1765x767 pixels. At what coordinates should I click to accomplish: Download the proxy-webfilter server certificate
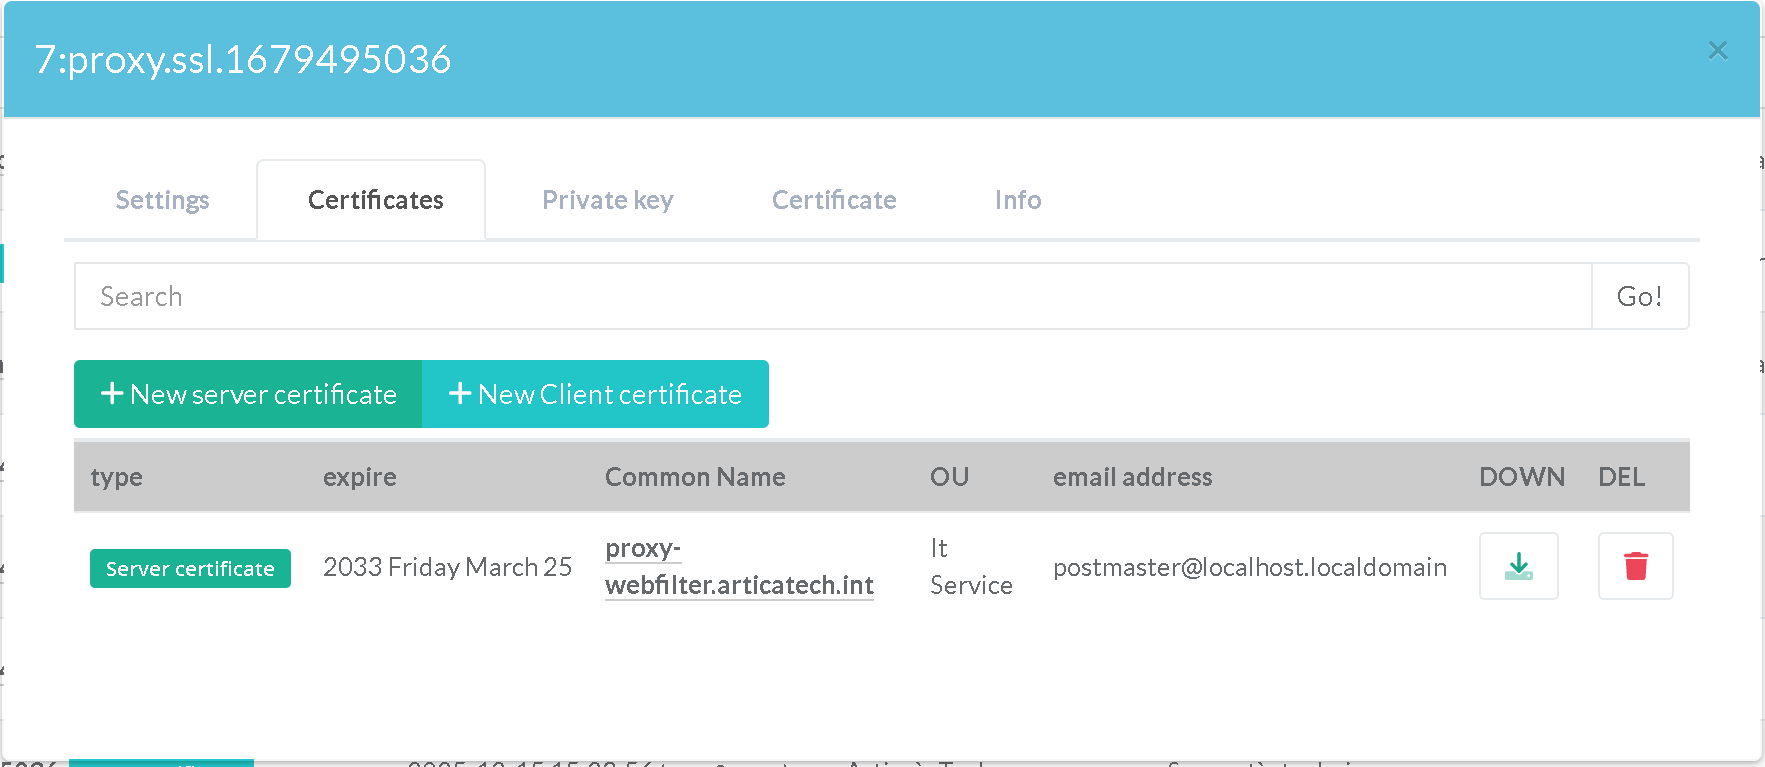pyautogui.click(x=1518, y=566)
